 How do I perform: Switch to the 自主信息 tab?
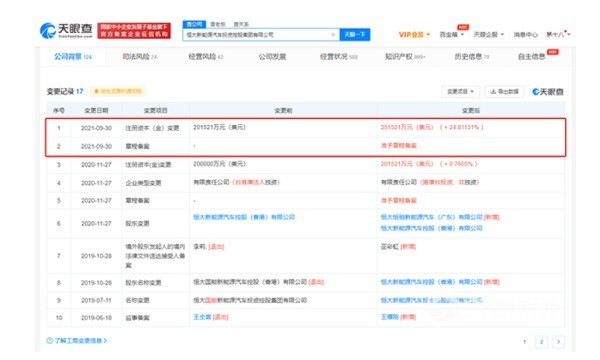(x=532, y=57)
